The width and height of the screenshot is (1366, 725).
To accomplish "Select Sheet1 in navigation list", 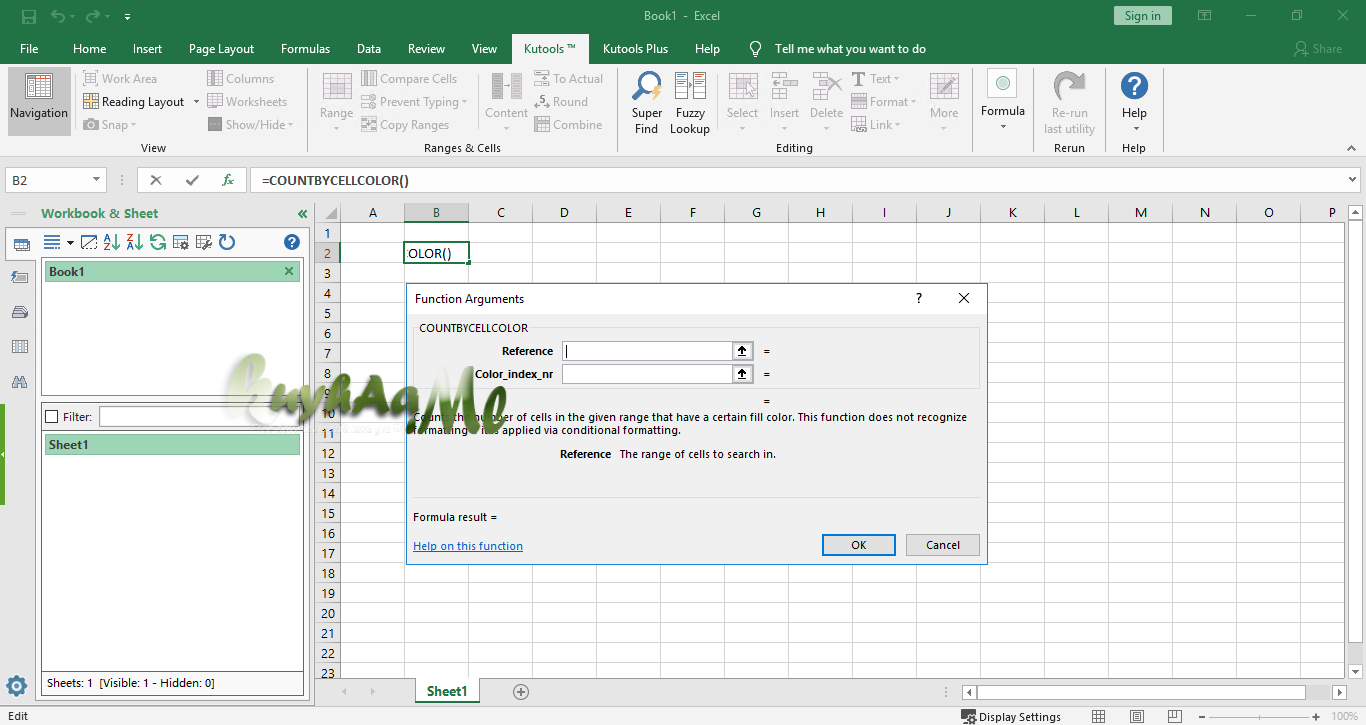I will pos(172,445).
